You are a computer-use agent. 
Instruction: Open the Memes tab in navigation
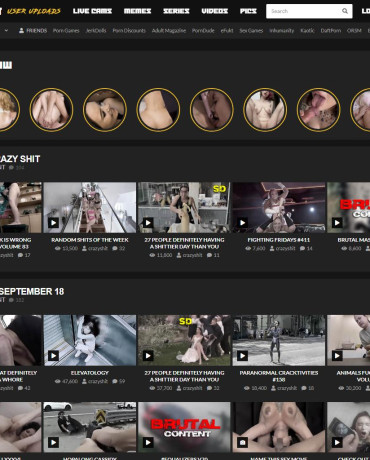coord(137,11)
